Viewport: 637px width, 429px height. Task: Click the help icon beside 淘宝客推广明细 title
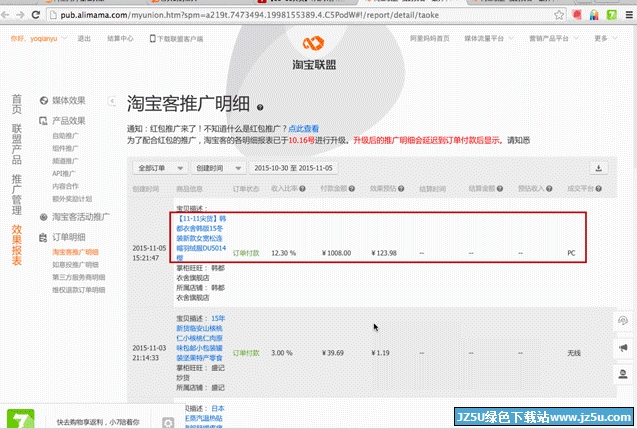click(x=260, y=107)
